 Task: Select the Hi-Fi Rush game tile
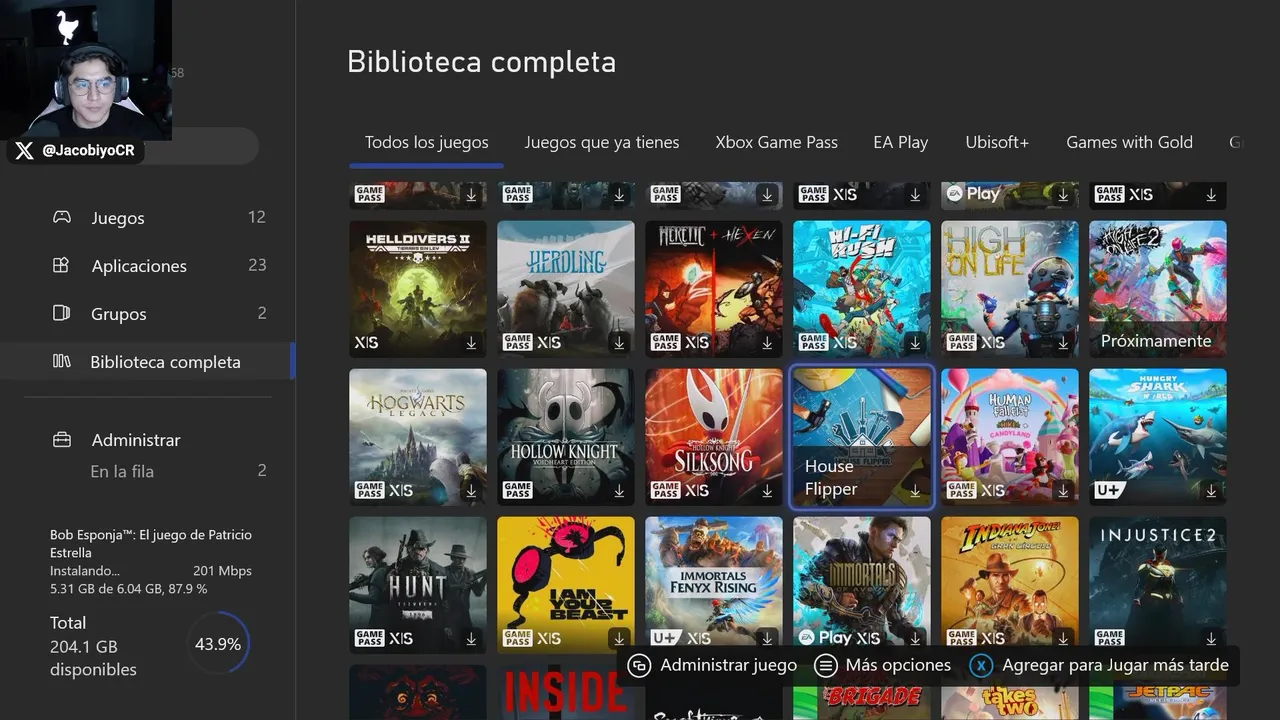(x=862, y=289)
